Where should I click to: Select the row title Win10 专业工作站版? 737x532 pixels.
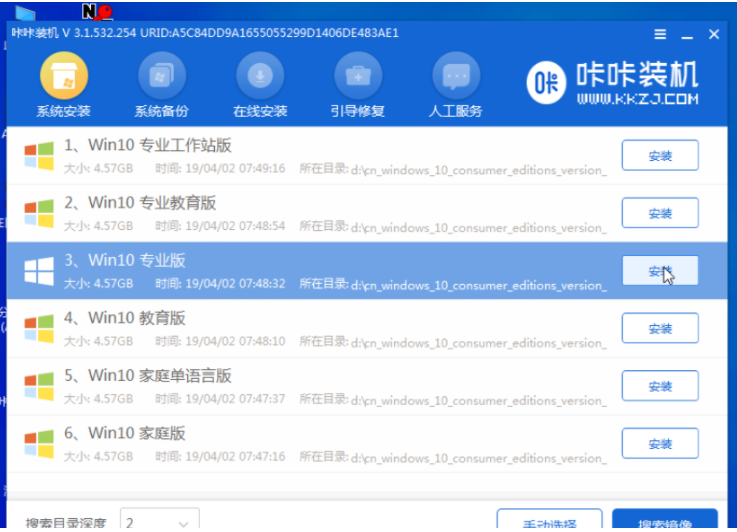148,145
